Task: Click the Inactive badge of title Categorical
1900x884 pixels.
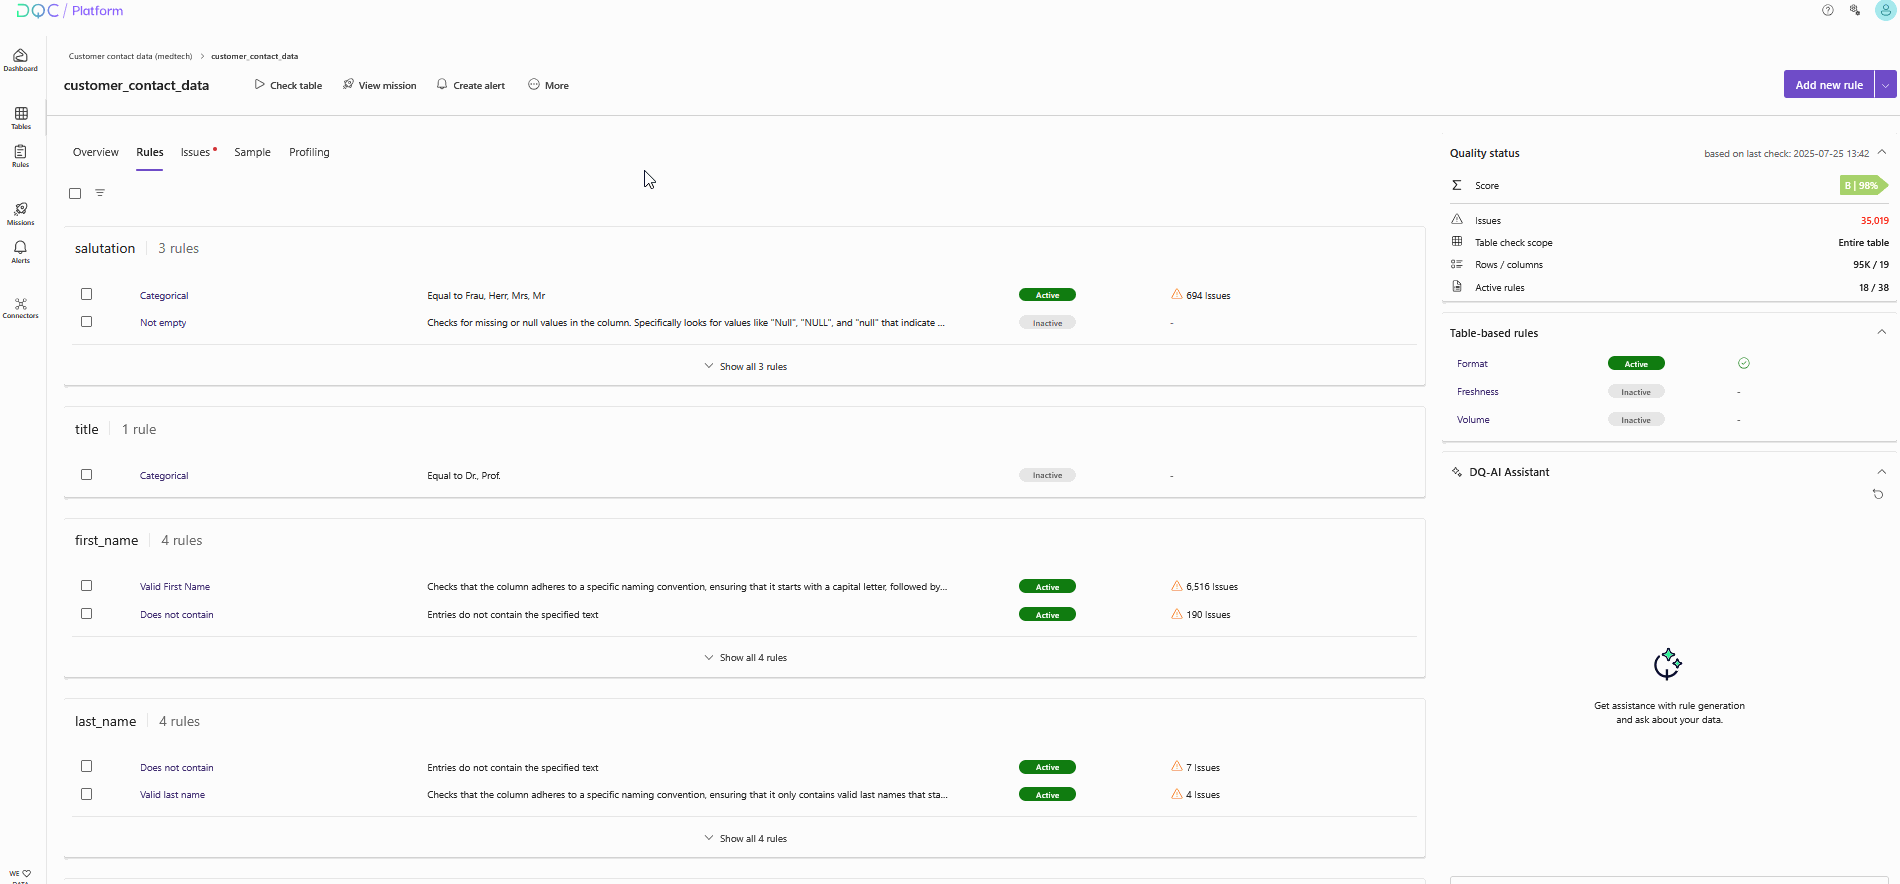Action: (x=1047, y=475)
